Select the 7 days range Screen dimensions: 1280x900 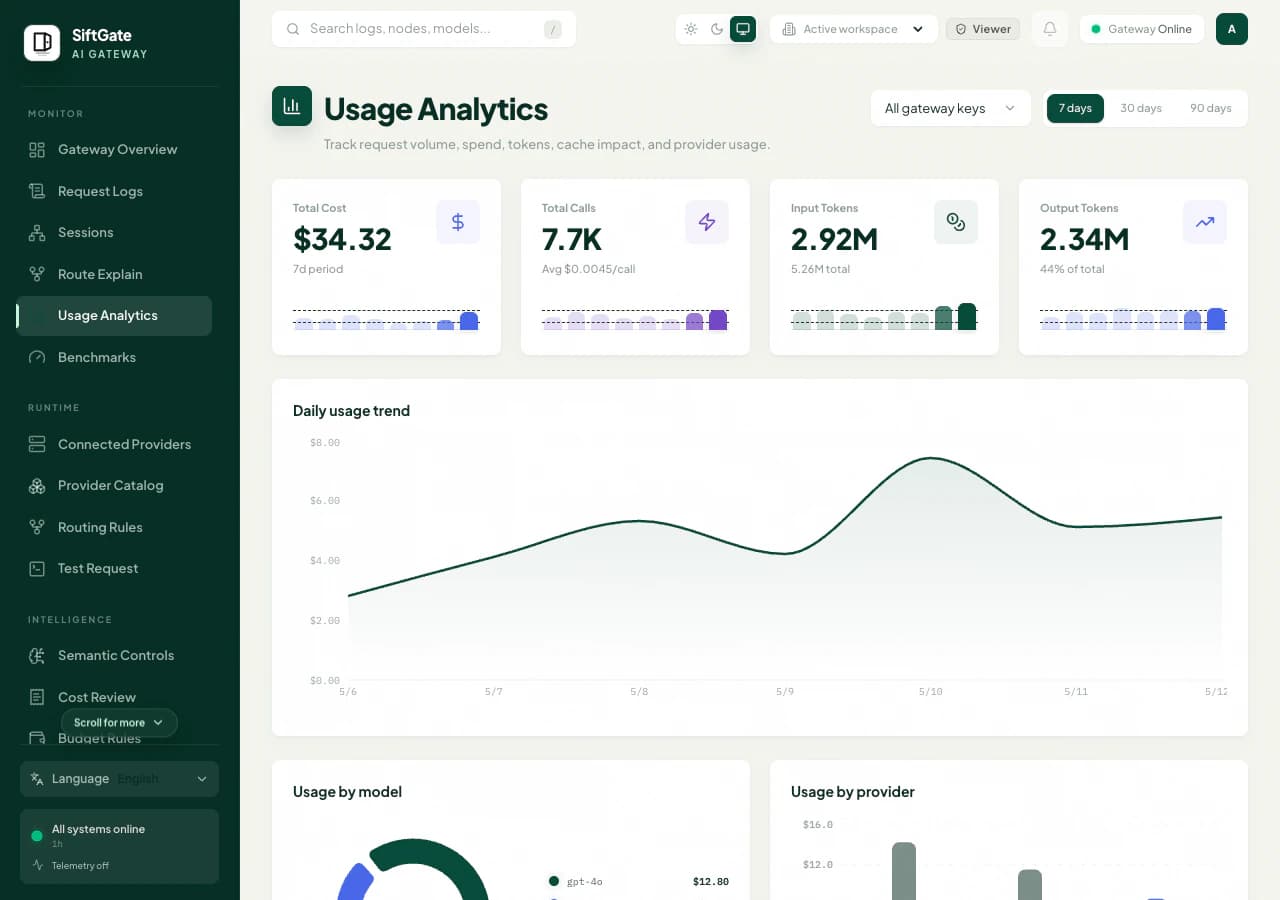pos(1075,108)
